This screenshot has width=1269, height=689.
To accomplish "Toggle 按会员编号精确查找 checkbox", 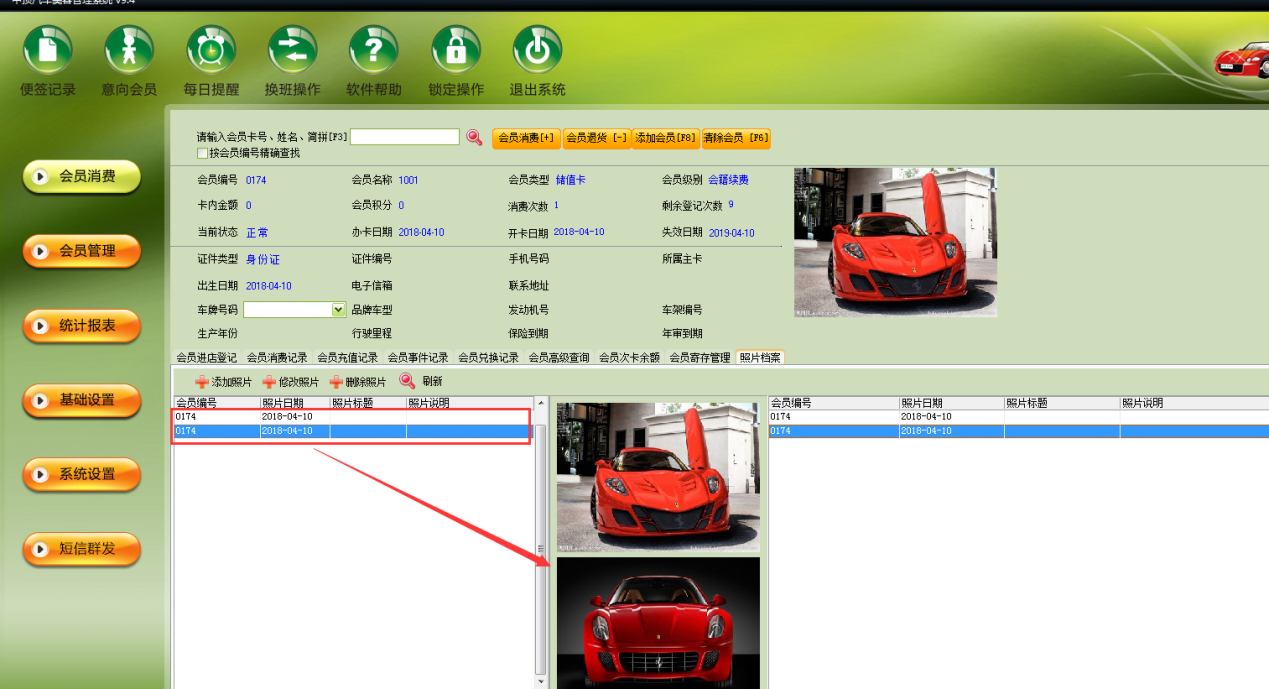I will click(203, 153).
